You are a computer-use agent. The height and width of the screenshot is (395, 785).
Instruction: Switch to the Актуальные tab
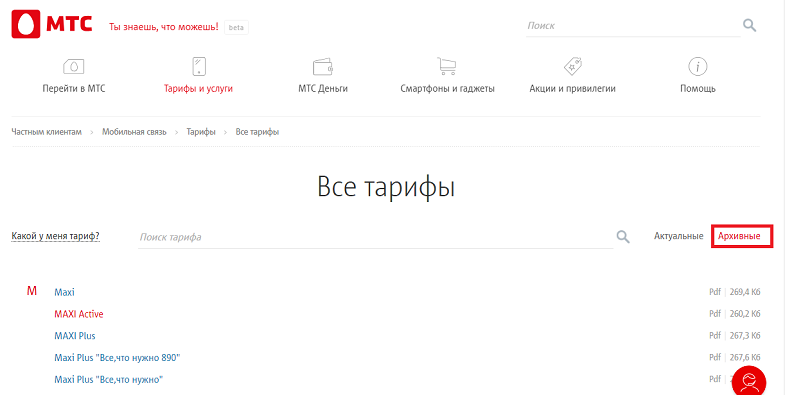click(x=678, y=236)
